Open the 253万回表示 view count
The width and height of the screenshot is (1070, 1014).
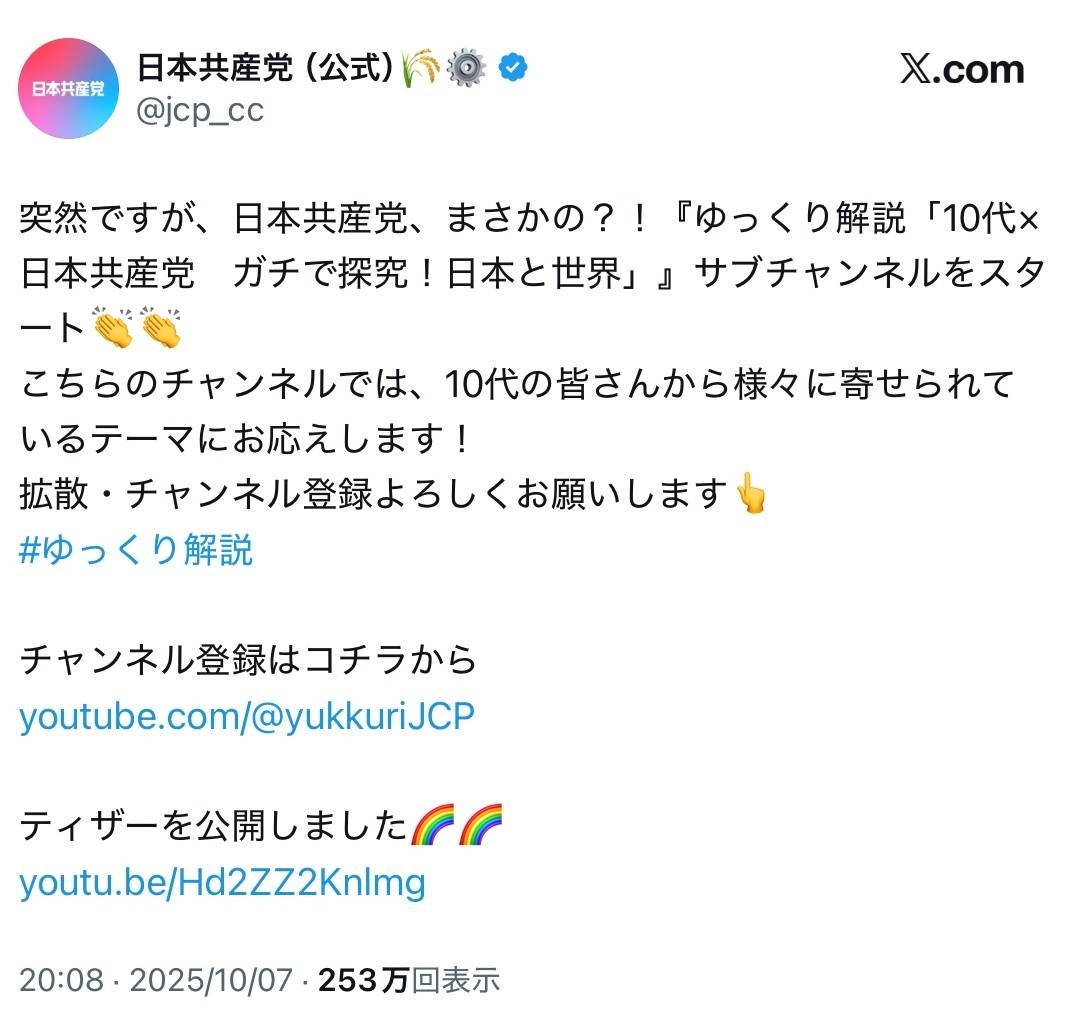[x=409, y=981]
